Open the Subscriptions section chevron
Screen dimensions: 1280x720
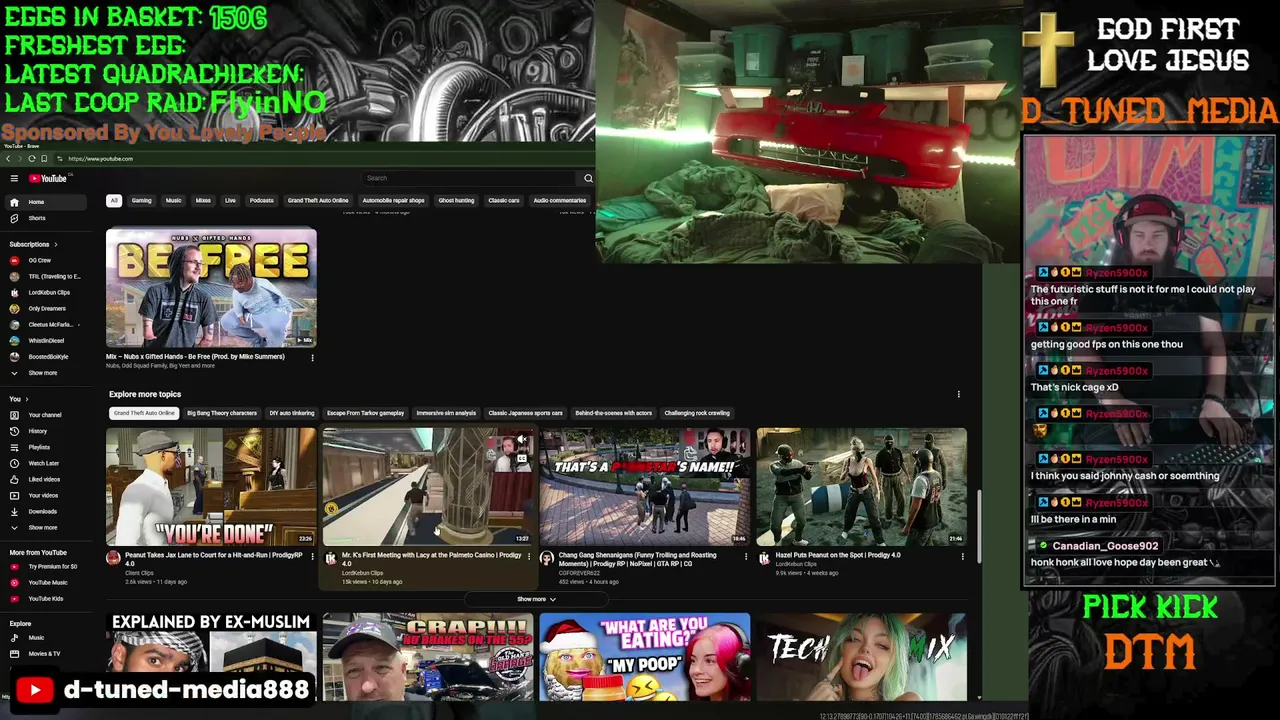tap(56, 244)
